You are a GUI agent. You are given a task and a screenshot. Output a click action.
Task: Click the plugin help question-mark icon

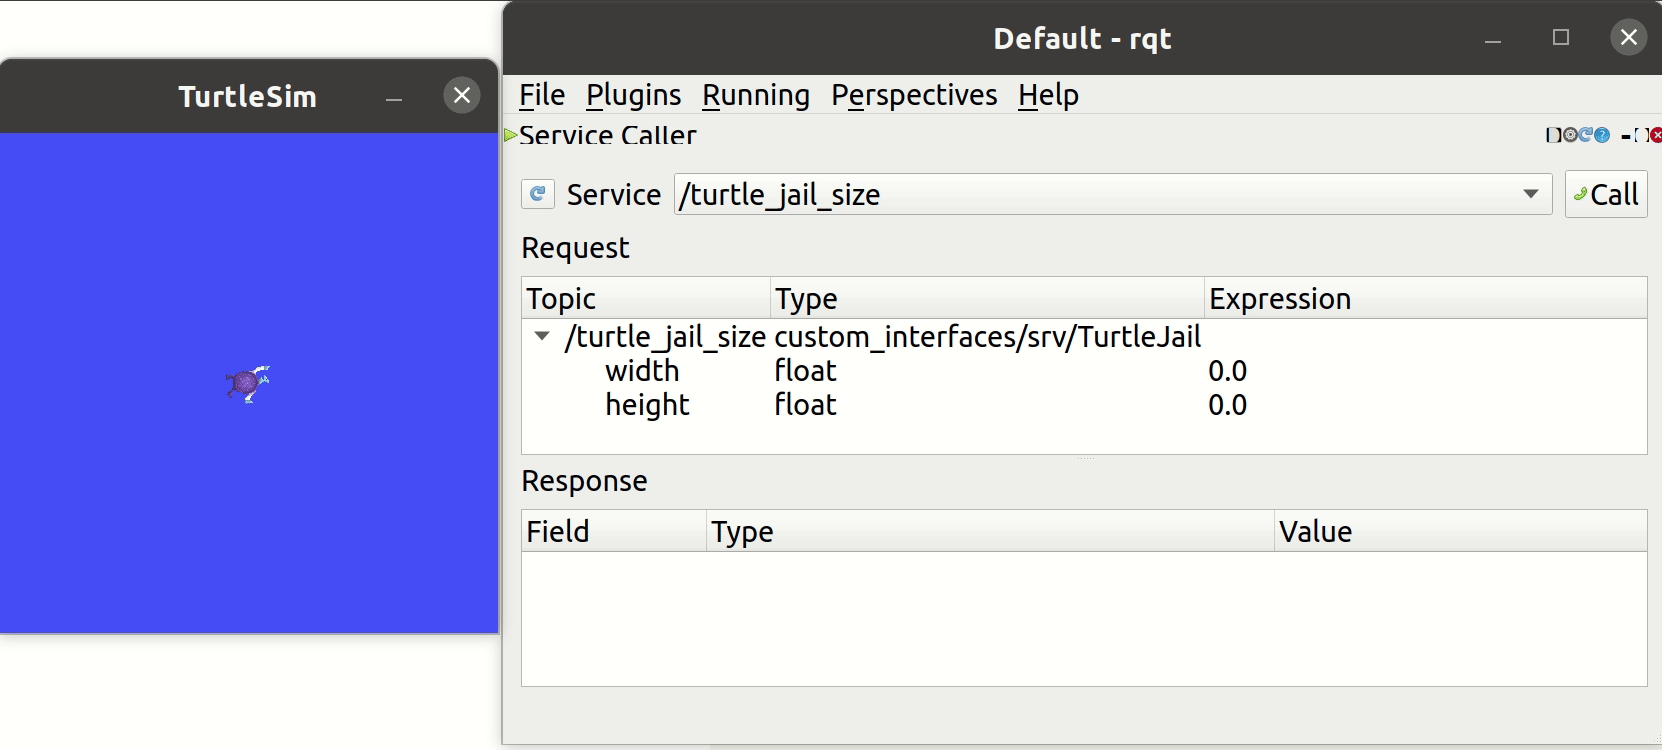click(1602, 135)
